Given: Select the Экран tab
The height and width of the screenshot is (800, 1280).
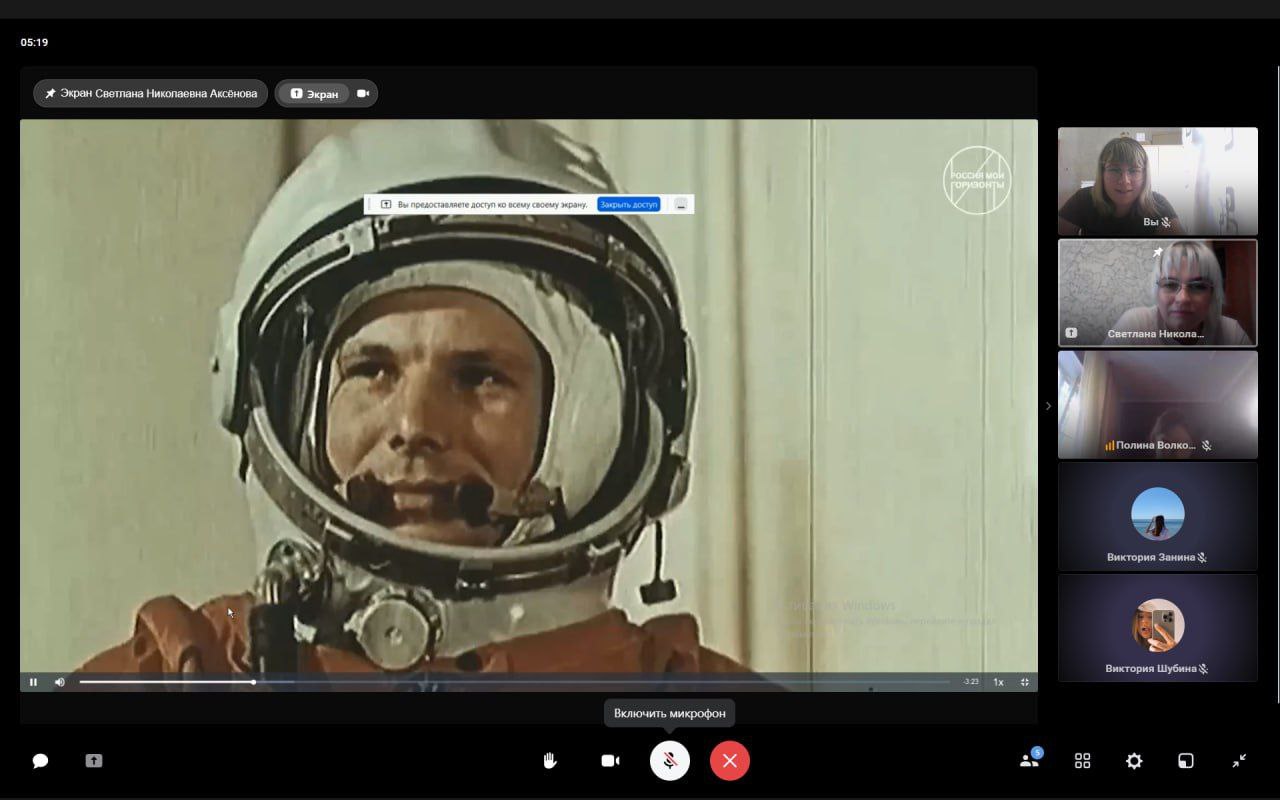Looking at the screenshot, I should tap(314, 93).
